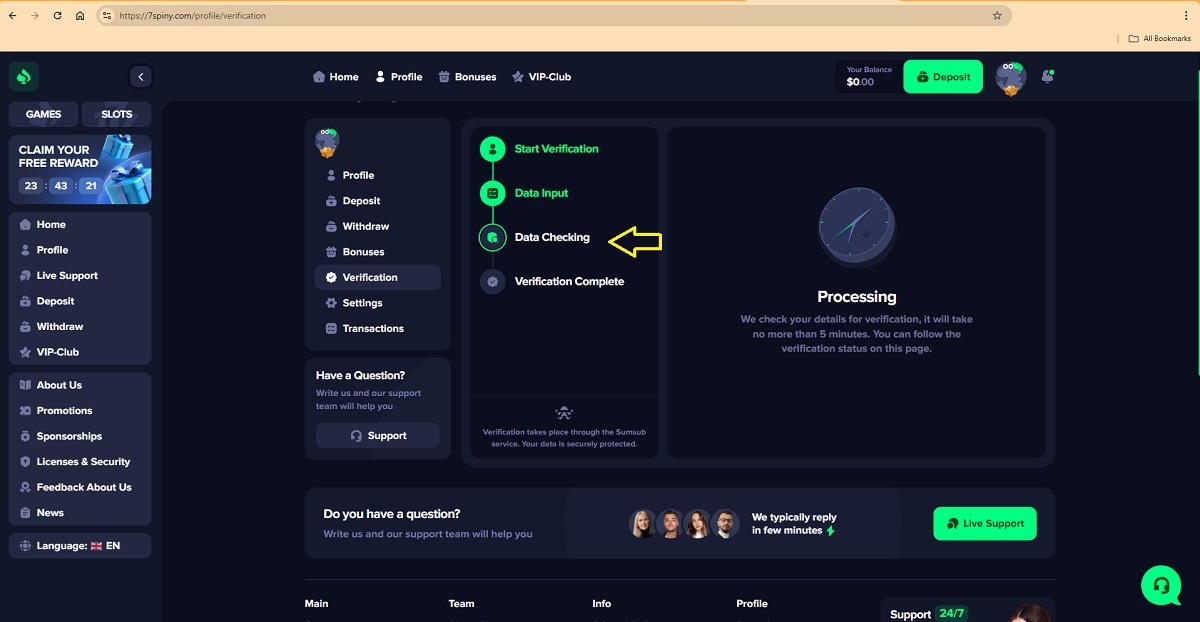Bookmark this page with the star icon

[x=997, y=16]
